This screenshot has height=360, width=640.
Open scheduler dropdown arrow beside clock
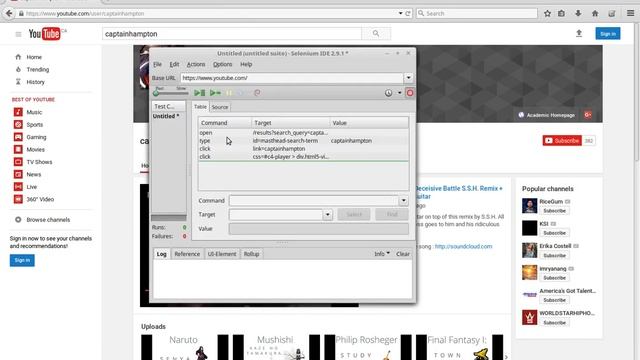(400, 93)
